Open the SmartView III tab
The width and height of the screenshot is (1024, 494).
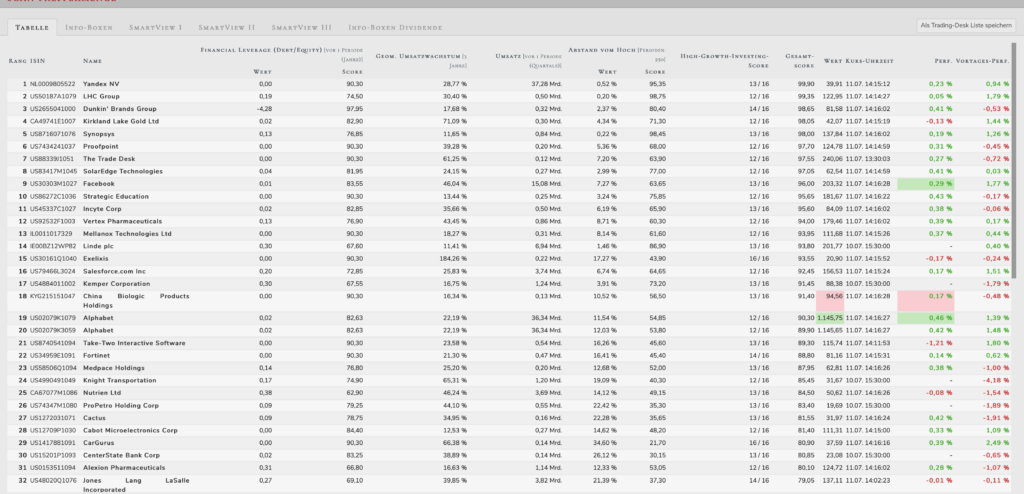(302, 27)
